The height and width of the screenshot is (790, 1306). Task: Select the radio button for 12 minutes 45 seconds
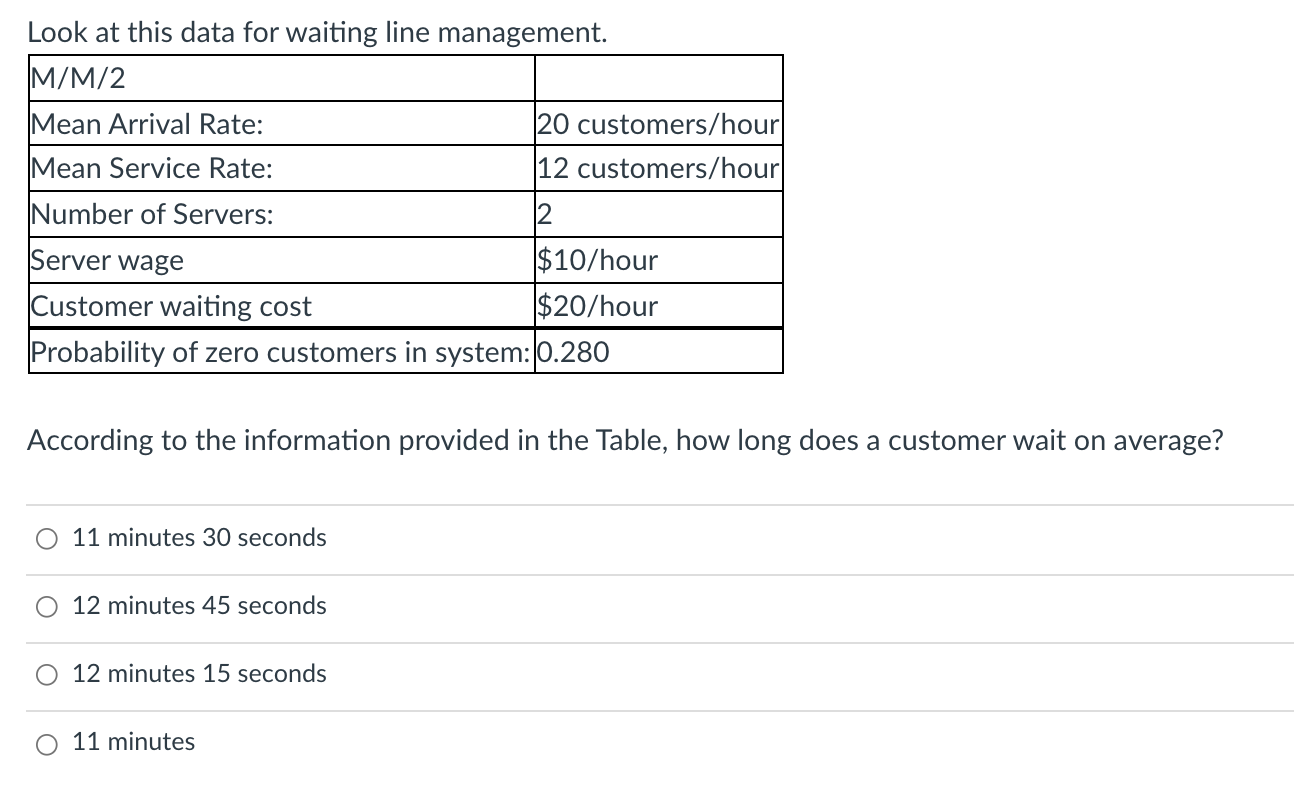(45, 606)
